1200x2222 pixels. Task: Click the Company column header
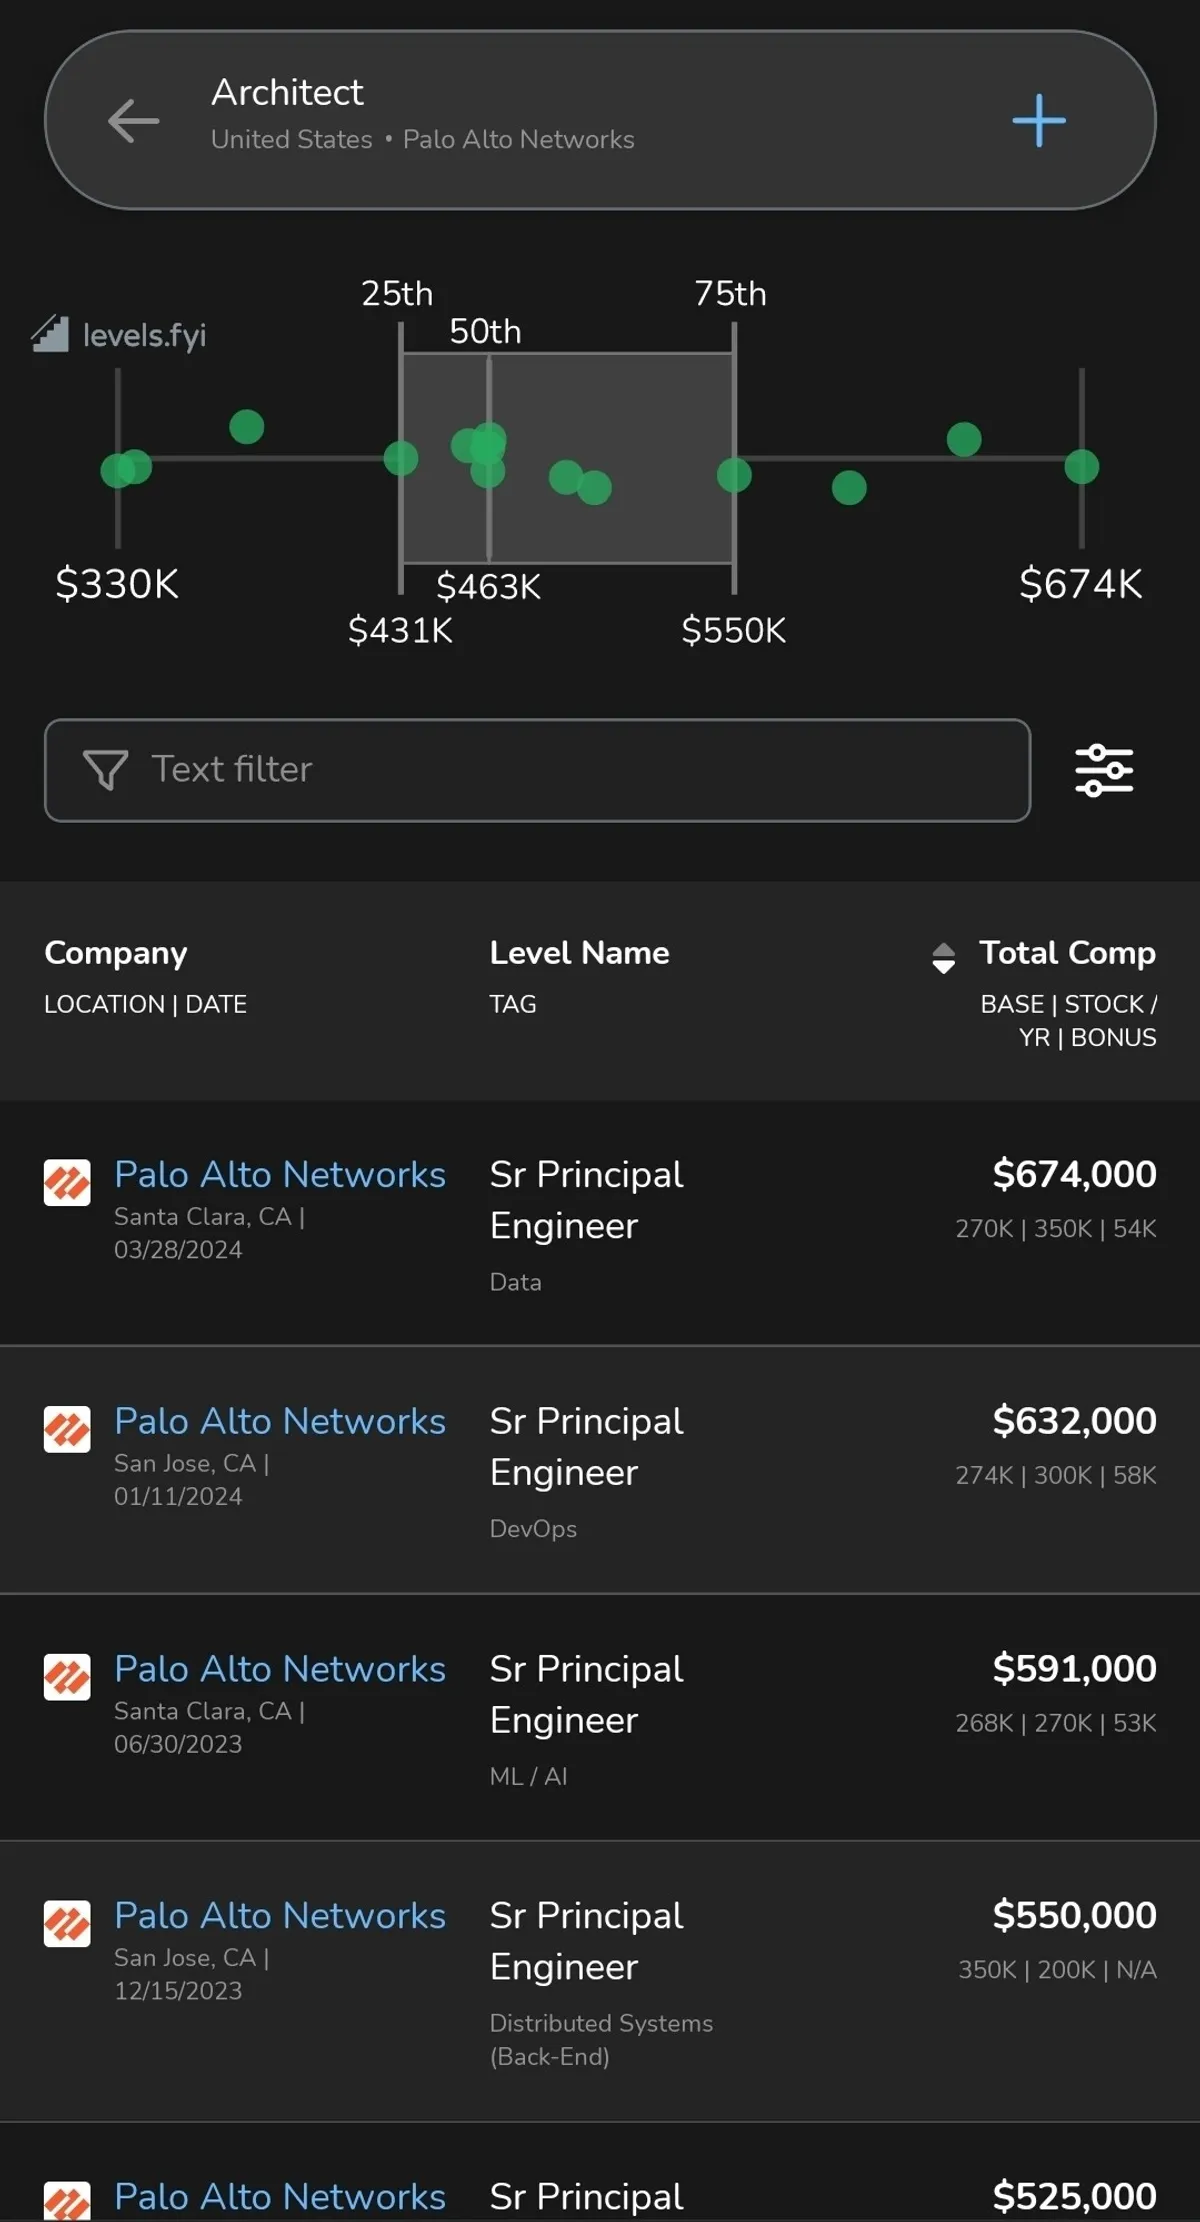tap(116, 953)
